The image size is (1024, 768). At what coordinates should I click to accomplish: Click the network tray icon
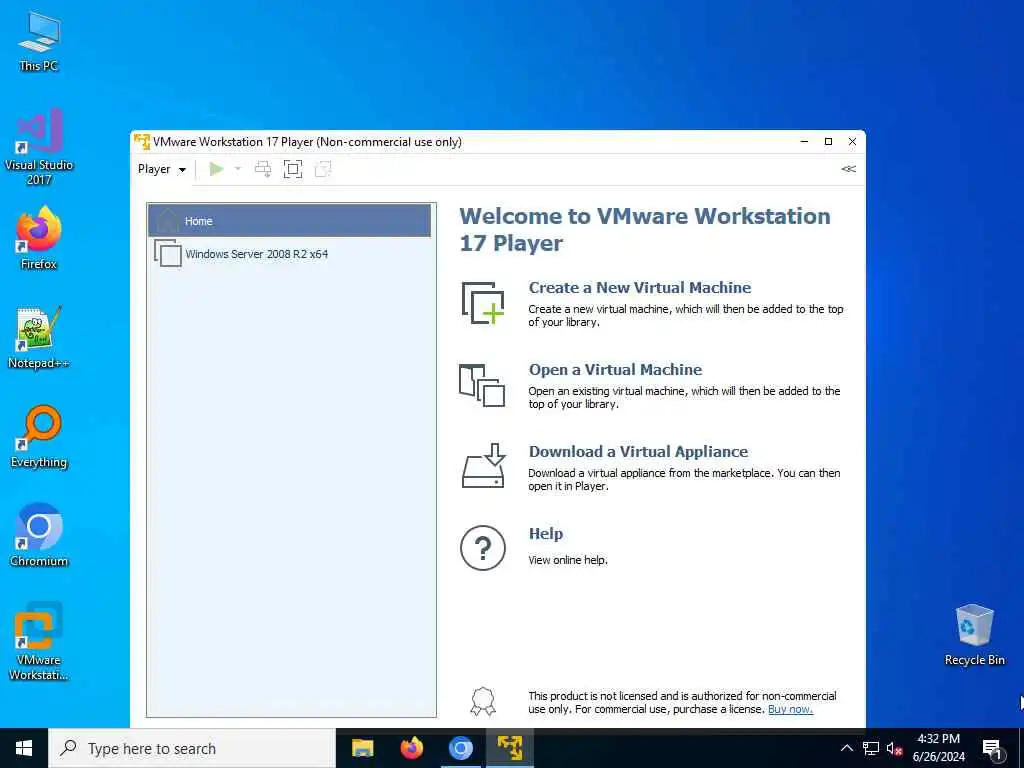pos(871,748)
